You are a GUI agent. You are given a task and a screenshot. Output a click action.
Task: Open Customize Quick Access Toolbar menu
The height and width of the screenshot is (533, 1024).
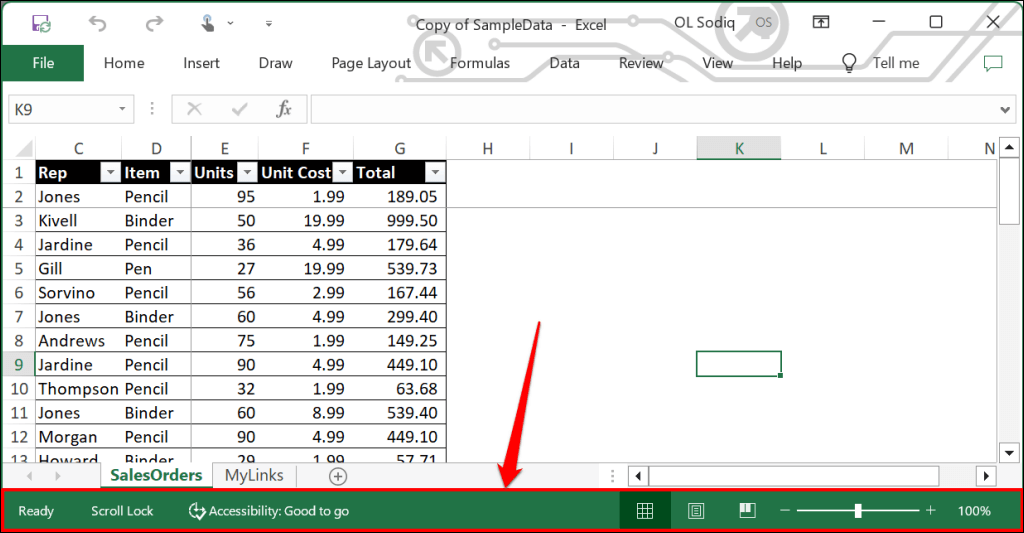268,24
